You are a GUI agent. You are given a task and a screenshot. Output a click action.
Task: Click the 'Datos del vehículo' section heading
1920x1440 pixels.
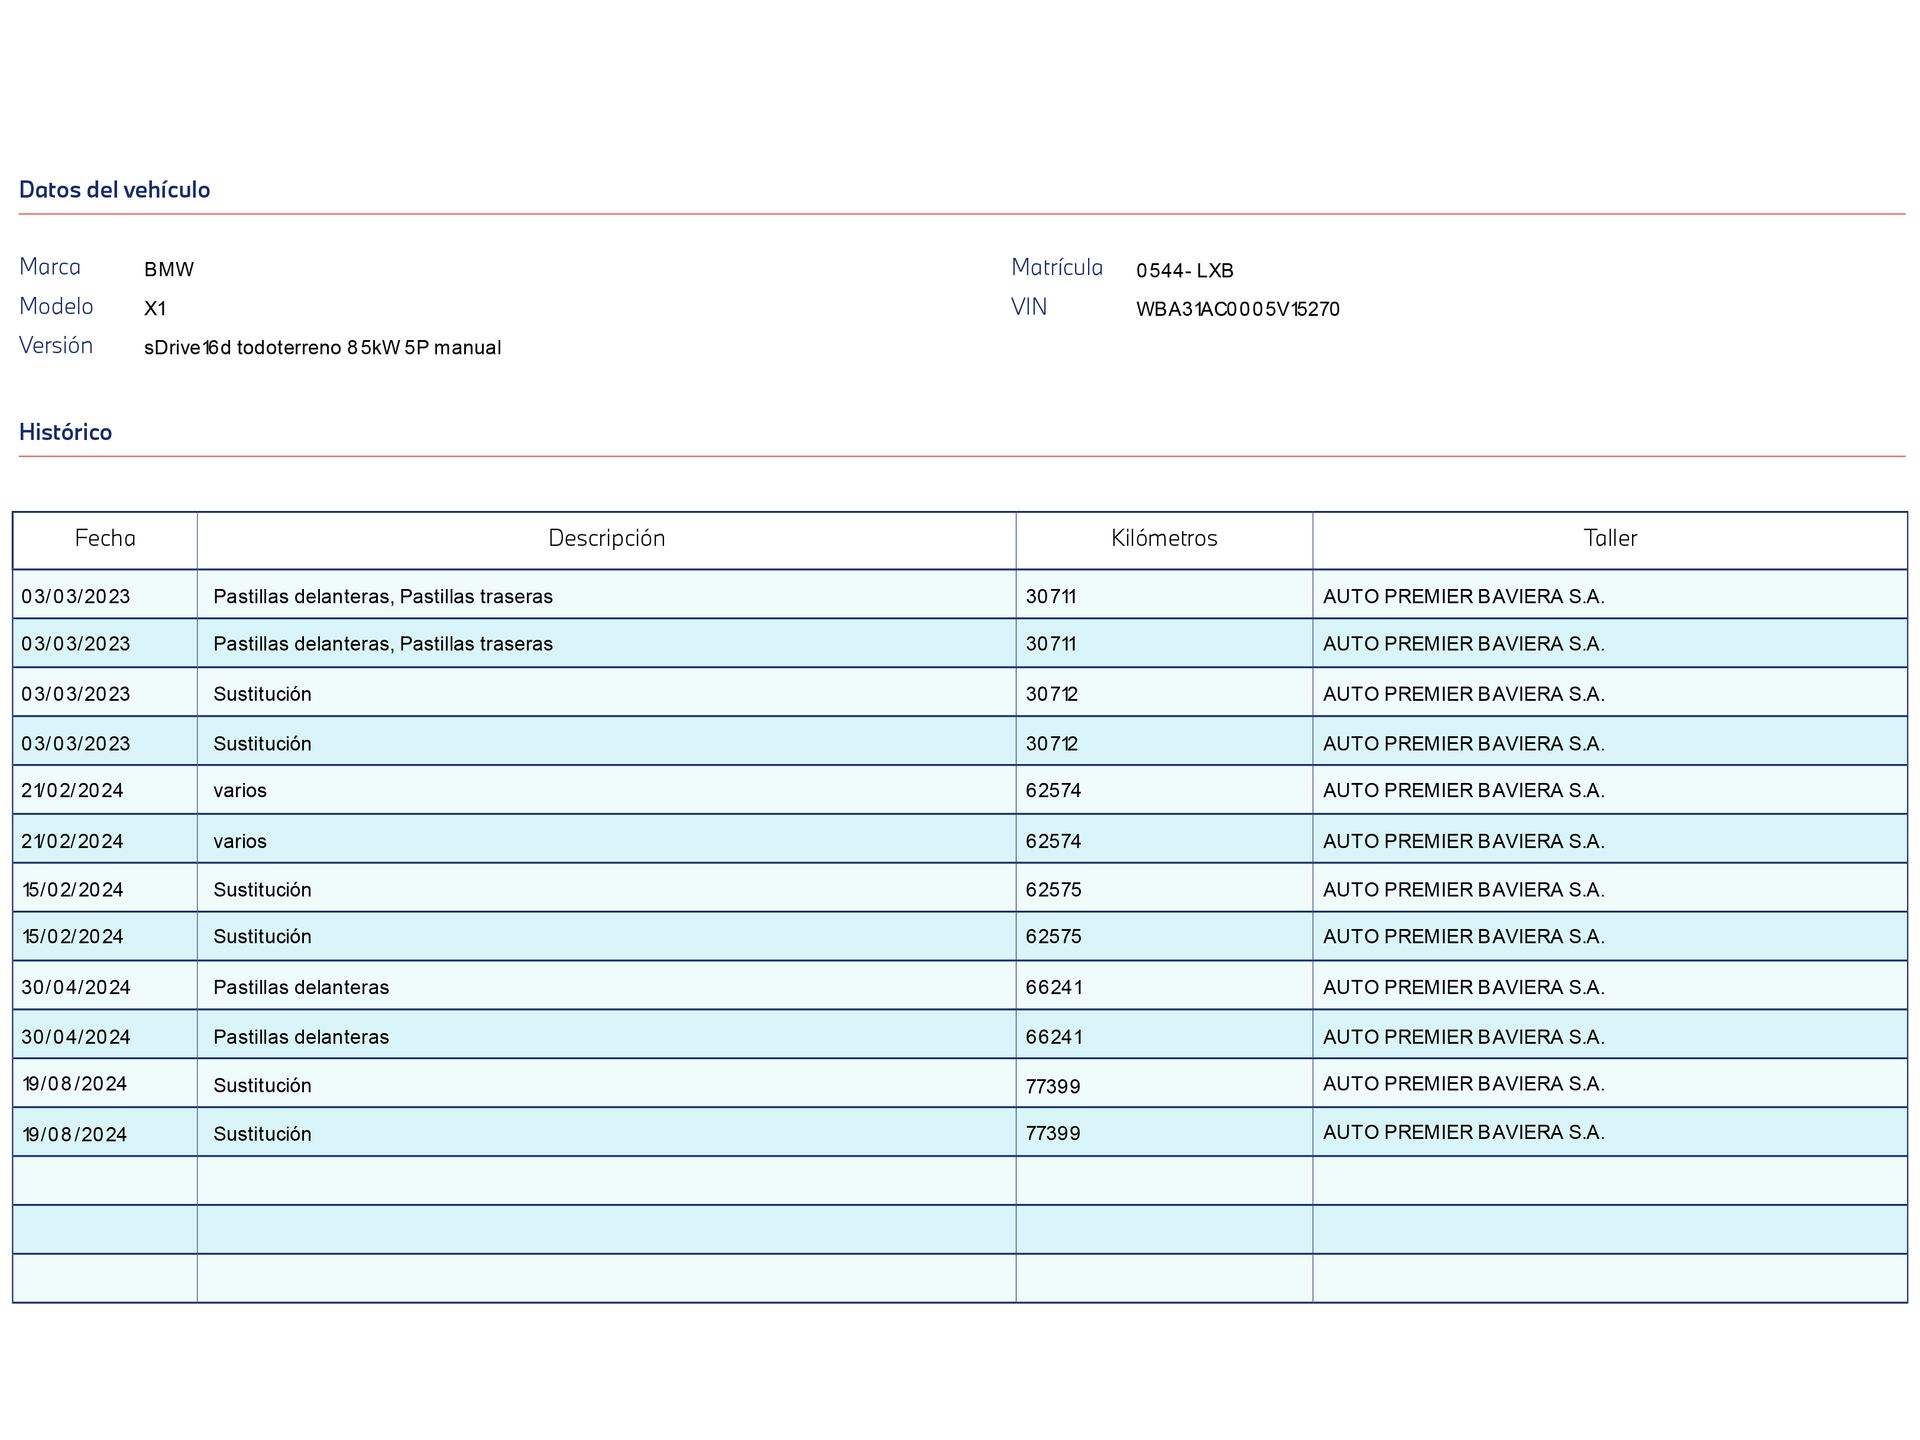(x=114, y=190)
